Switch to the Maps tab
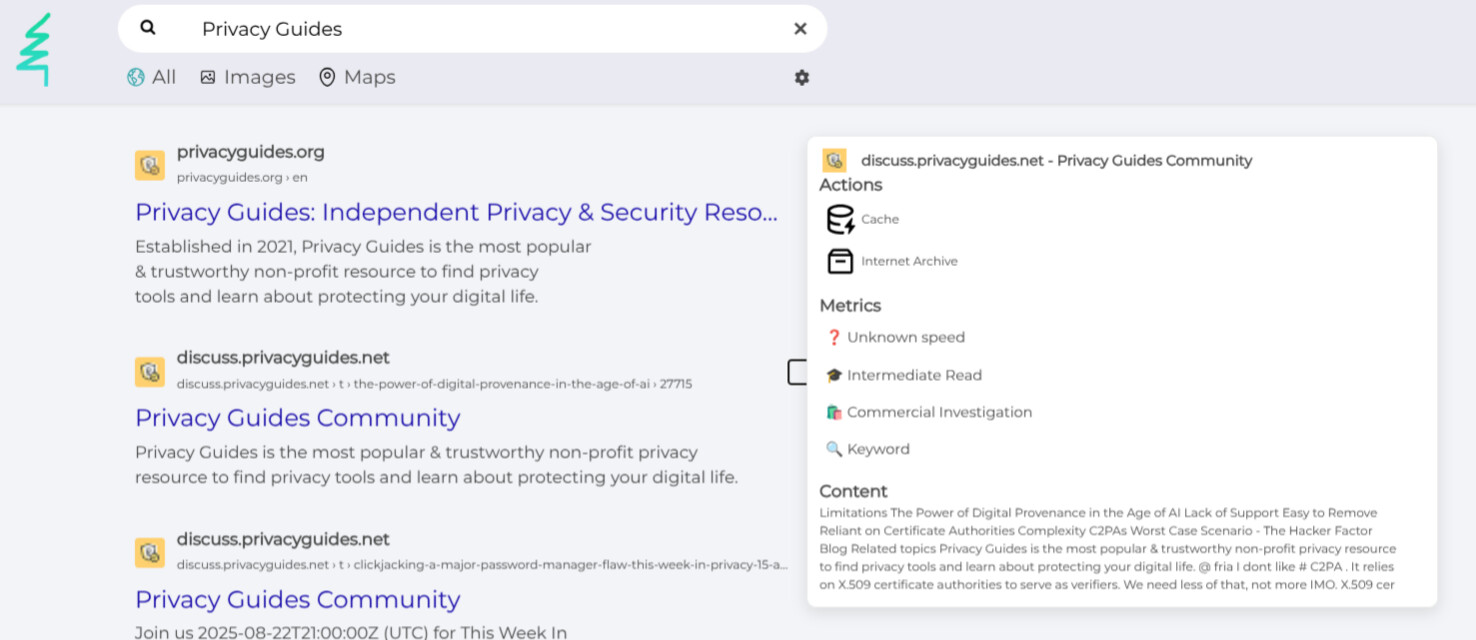Image resolution: width=1476 pixels, height=640 pixels. [x=357, y=77]
